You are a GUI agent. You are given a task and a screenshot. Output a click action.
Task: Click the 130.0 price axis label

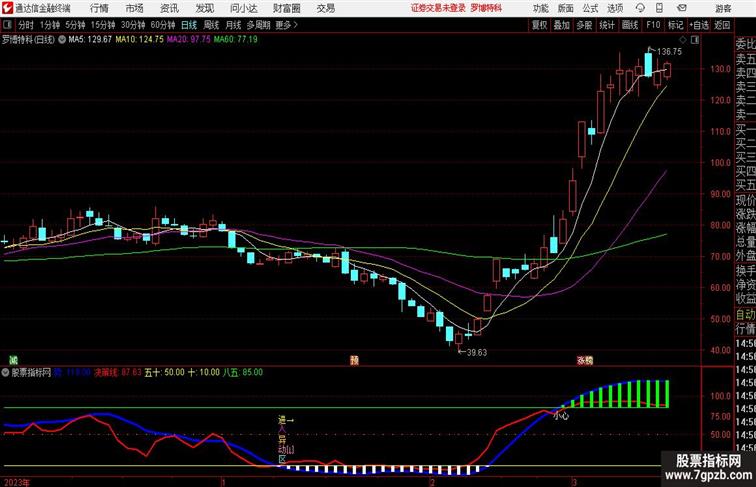720,69
